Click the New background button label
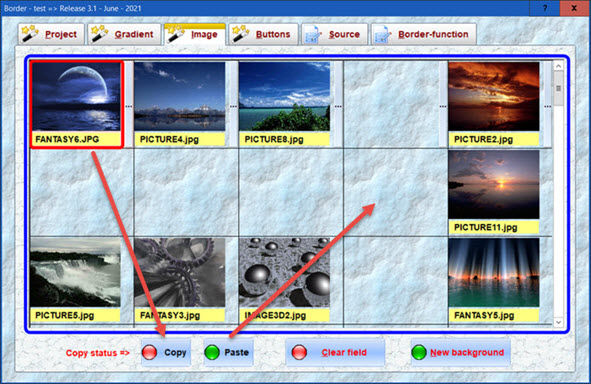The image size is (591, 384). (x=467, y=352)
